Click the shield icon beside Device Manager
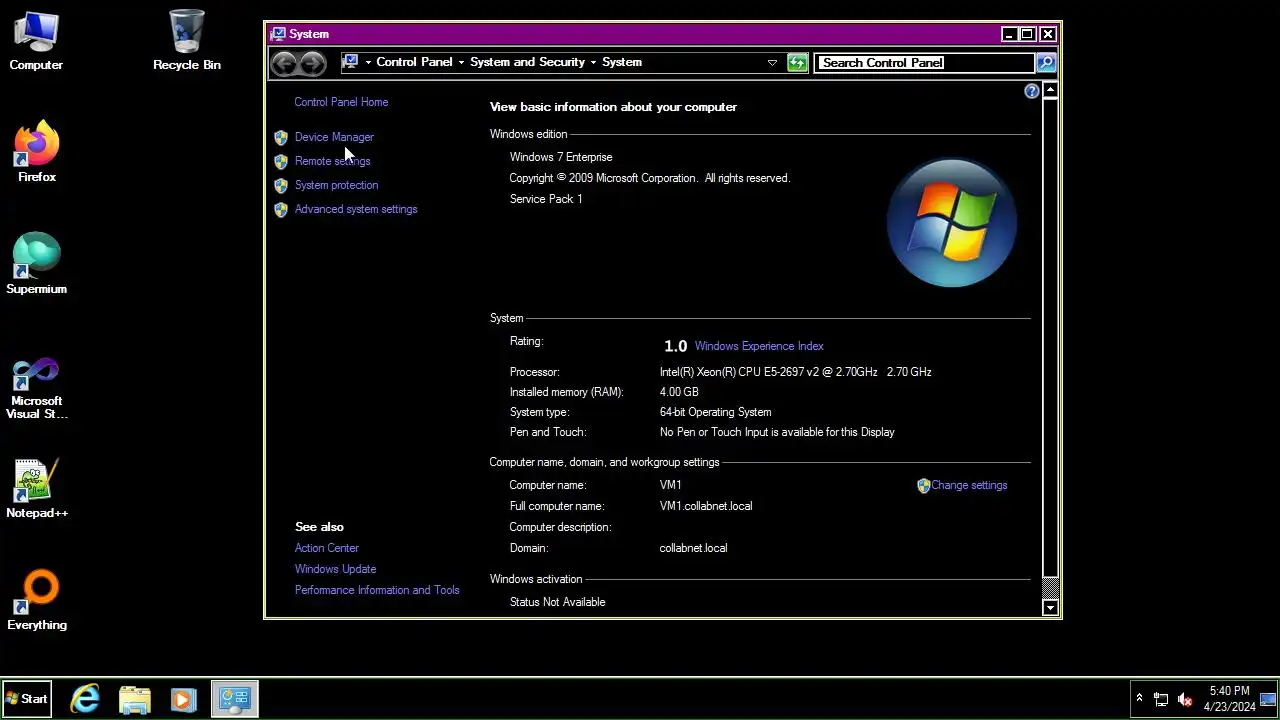This screenshot has height=720, width=1280. 281,137
